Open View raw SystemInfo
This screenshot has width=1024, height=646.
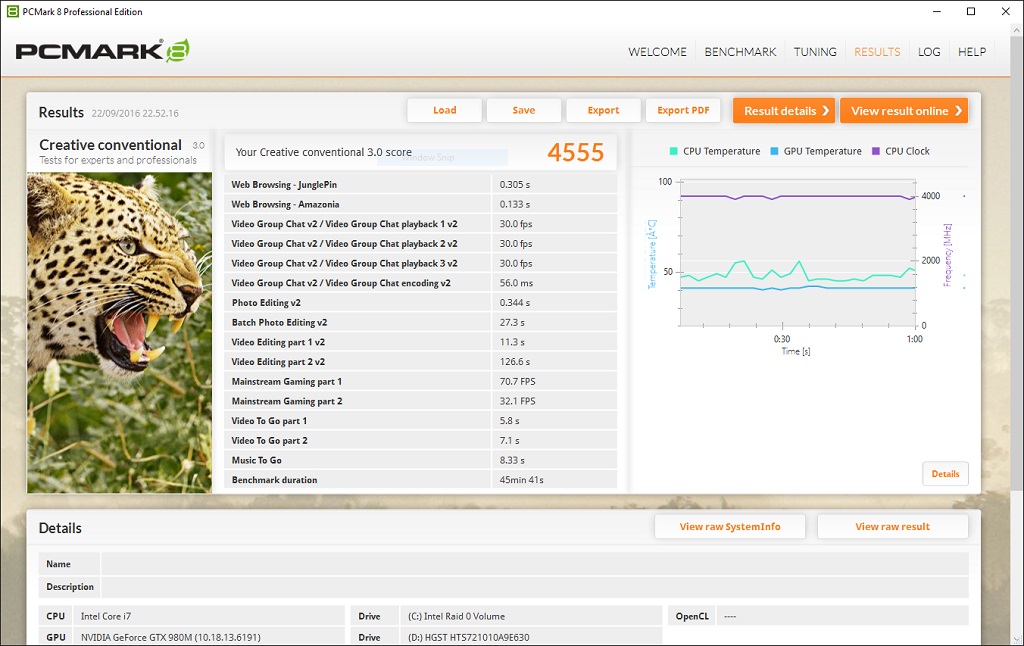coord(730,527)
